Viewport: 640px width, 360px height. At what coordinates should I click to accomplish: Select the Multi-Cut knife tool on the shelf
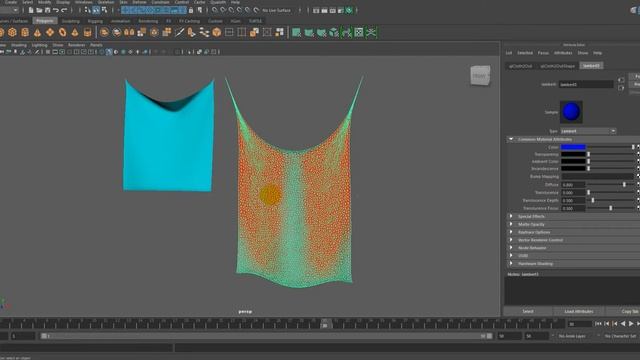pyautogui.click(x=179, y=32)
